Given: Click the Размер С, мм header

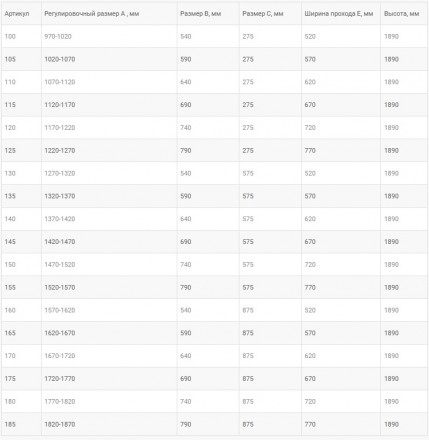Looking at the screenshot, I should (263, 14).
